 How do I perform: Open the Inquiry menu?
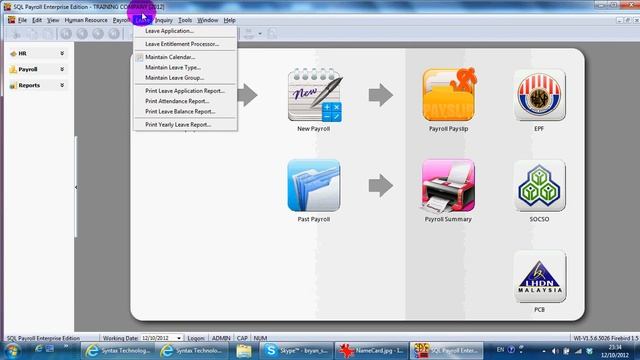pyautogui.click(x=164, y=20)
